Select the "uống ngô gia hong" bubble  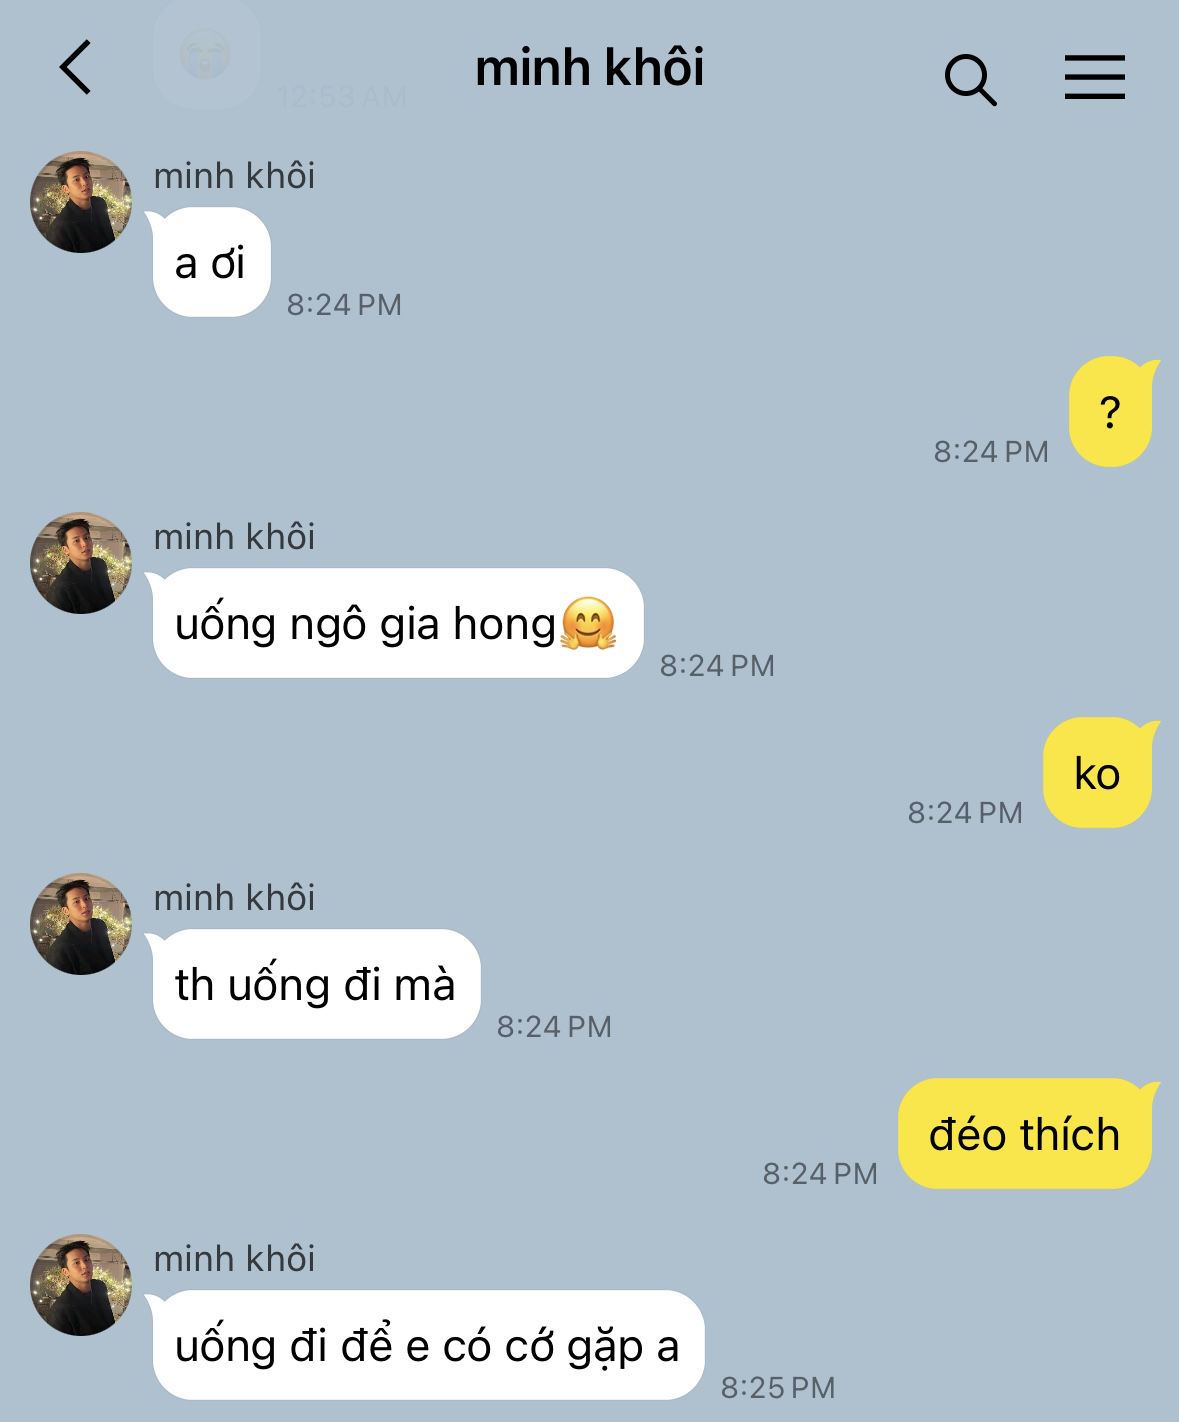396,623
